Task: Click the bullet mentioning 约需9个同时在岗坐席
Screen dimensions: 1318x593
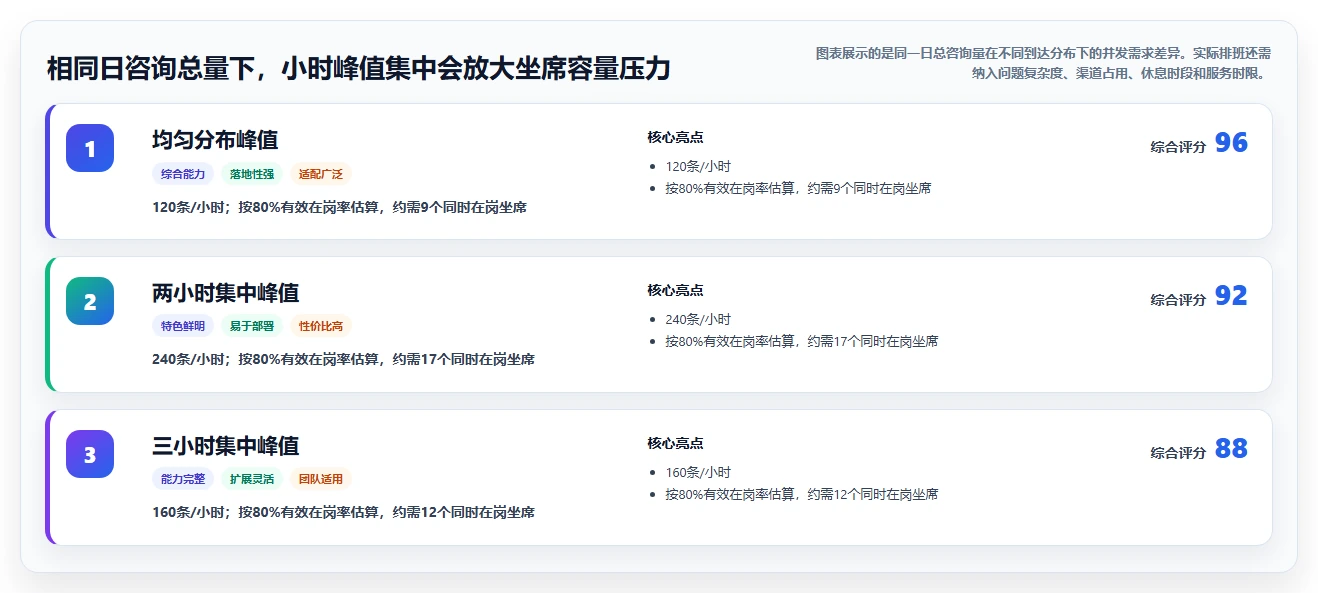Action: point(798,188)
